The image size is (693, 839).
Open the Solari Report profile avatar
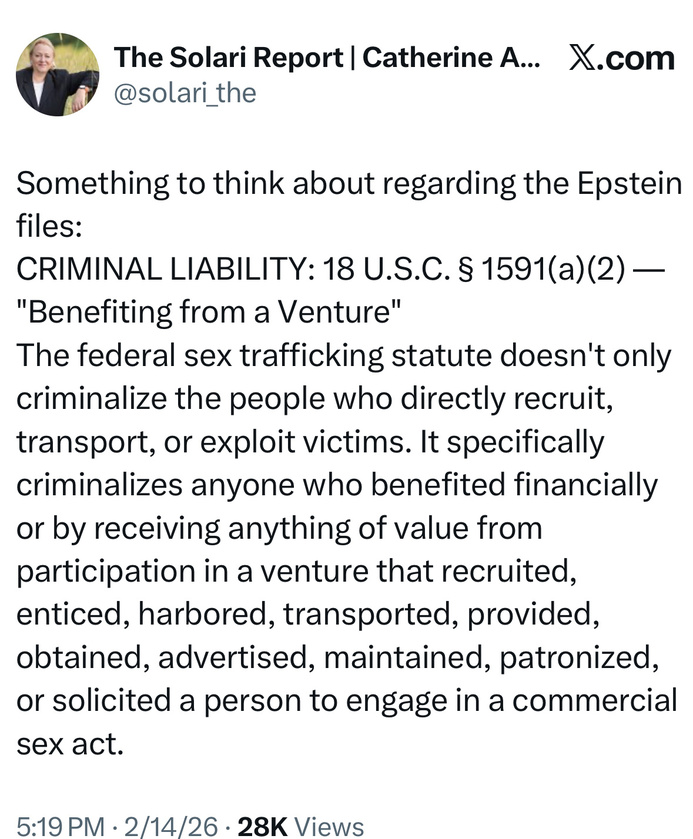click(57, 73)
